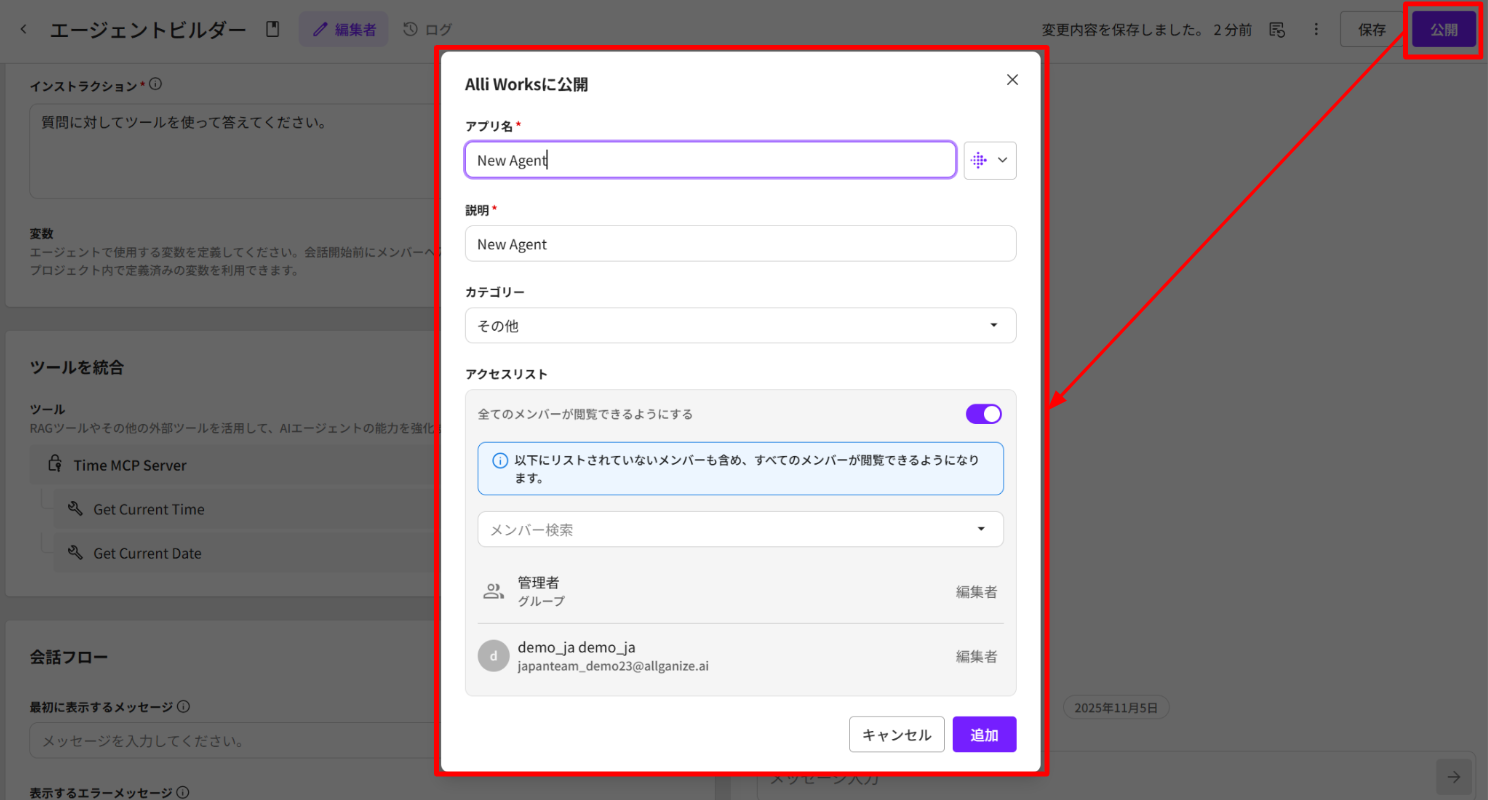Click the send arrow in the message box

(x=1453, y=777)
